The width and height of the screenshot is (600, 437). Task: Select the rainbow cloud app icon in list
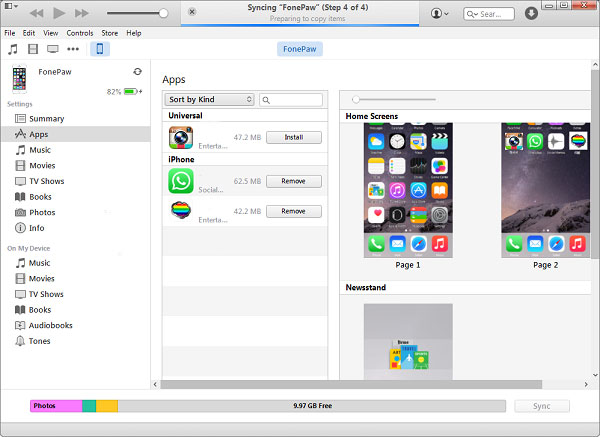tap(181, 210)
